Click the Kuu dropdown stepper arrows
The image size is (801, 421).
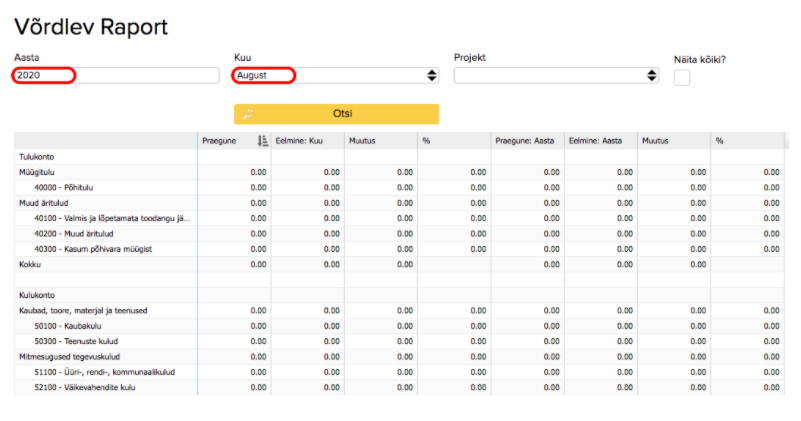point(431,75)
